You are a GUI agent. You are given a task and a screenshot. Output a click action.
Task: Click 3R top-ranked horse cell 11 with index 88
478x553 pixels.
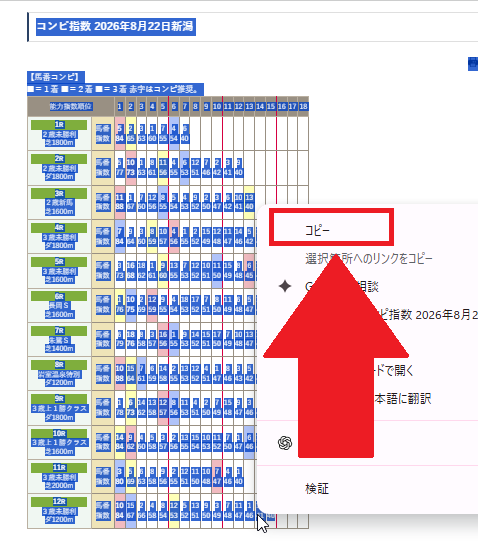tap(120, 202)
